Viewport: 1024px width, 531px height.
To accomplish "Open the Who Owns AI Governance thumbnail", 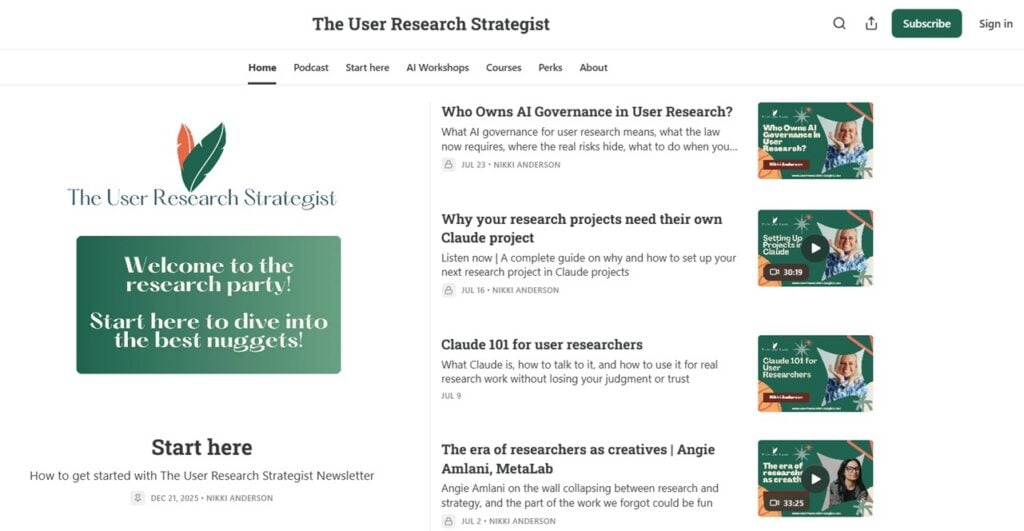I will (x=815, y=140).
